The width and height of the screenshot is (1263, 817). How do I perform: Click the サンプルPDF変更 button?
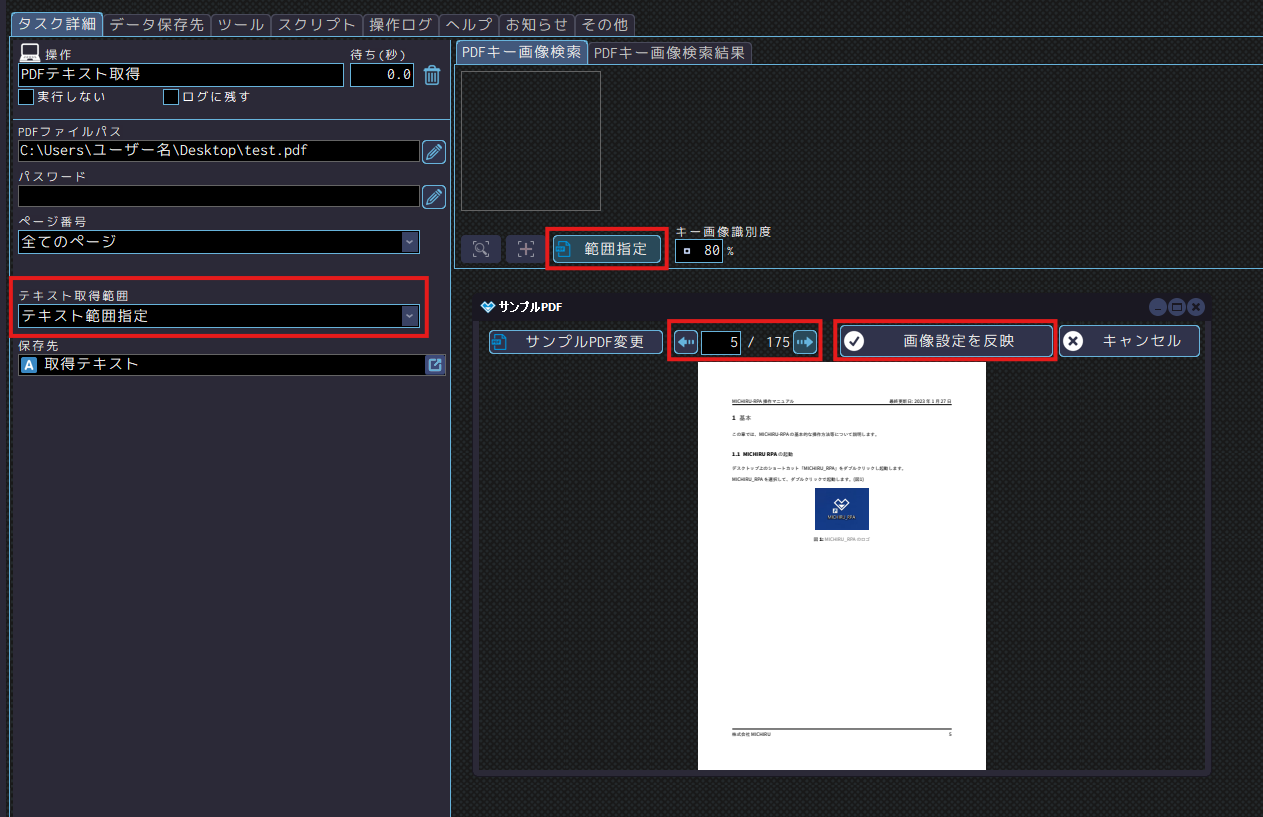577,342
